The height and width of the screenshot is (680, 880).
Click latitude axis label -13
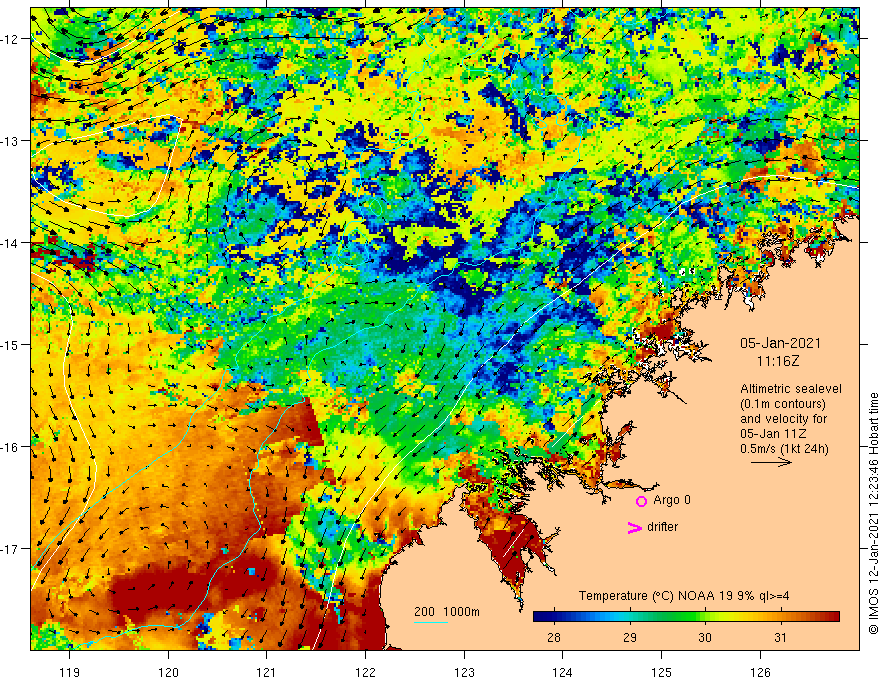[x=11, y=141]
